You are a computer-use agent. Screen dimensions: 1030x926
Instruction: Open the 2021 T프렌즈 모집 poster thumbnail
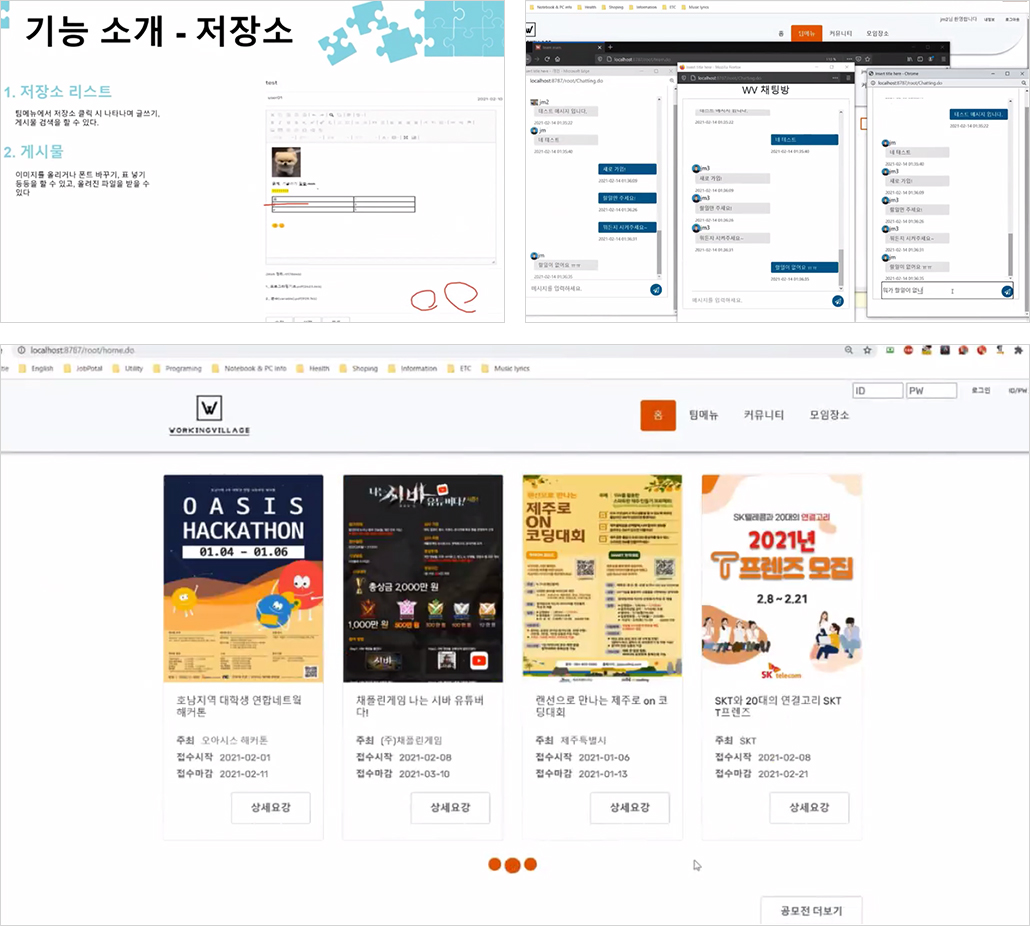pos(782,578)
